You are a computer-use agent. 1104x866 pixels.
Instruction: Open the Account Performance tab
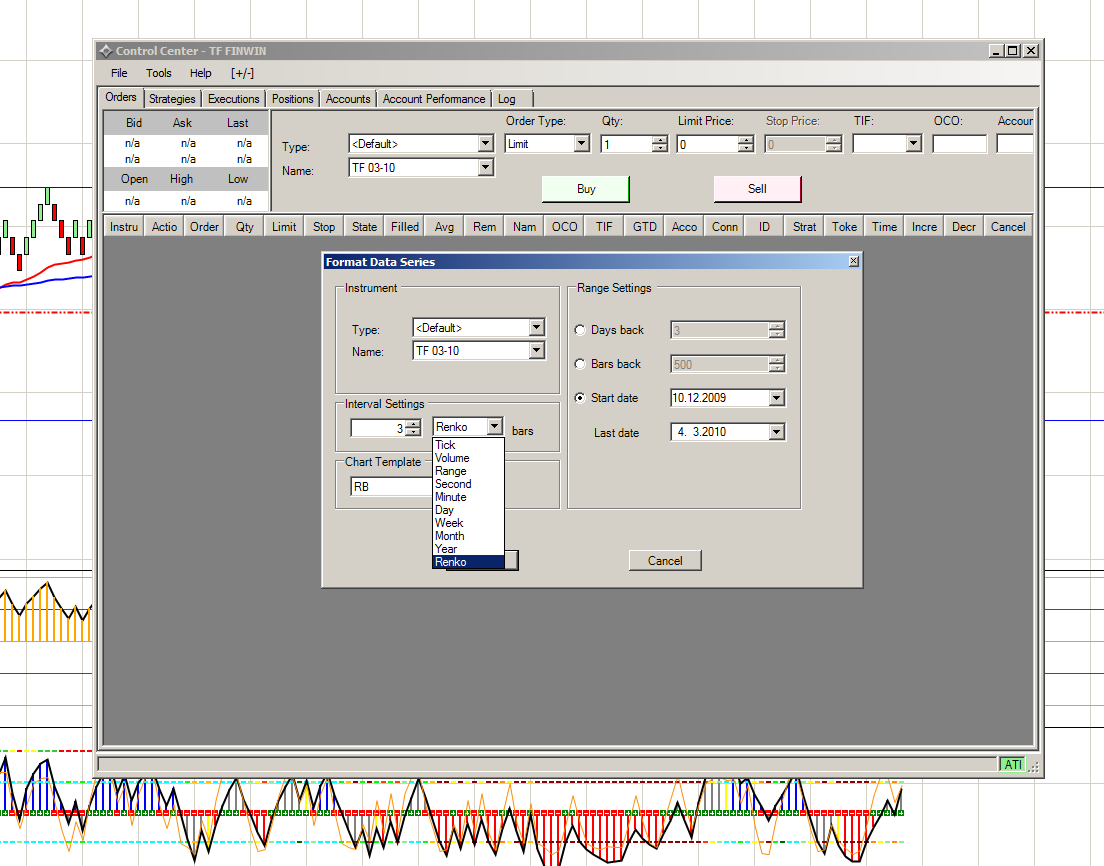pos(433,99)
